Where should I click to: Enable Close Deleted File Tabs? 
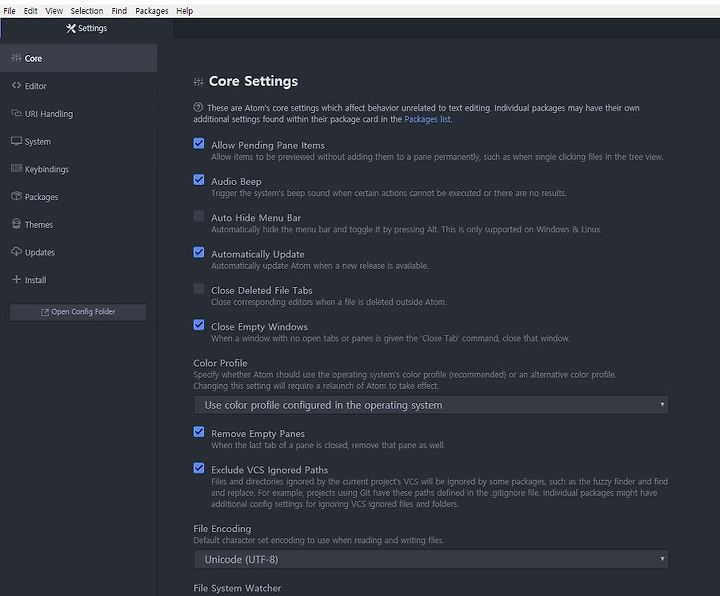coord(199,289)
